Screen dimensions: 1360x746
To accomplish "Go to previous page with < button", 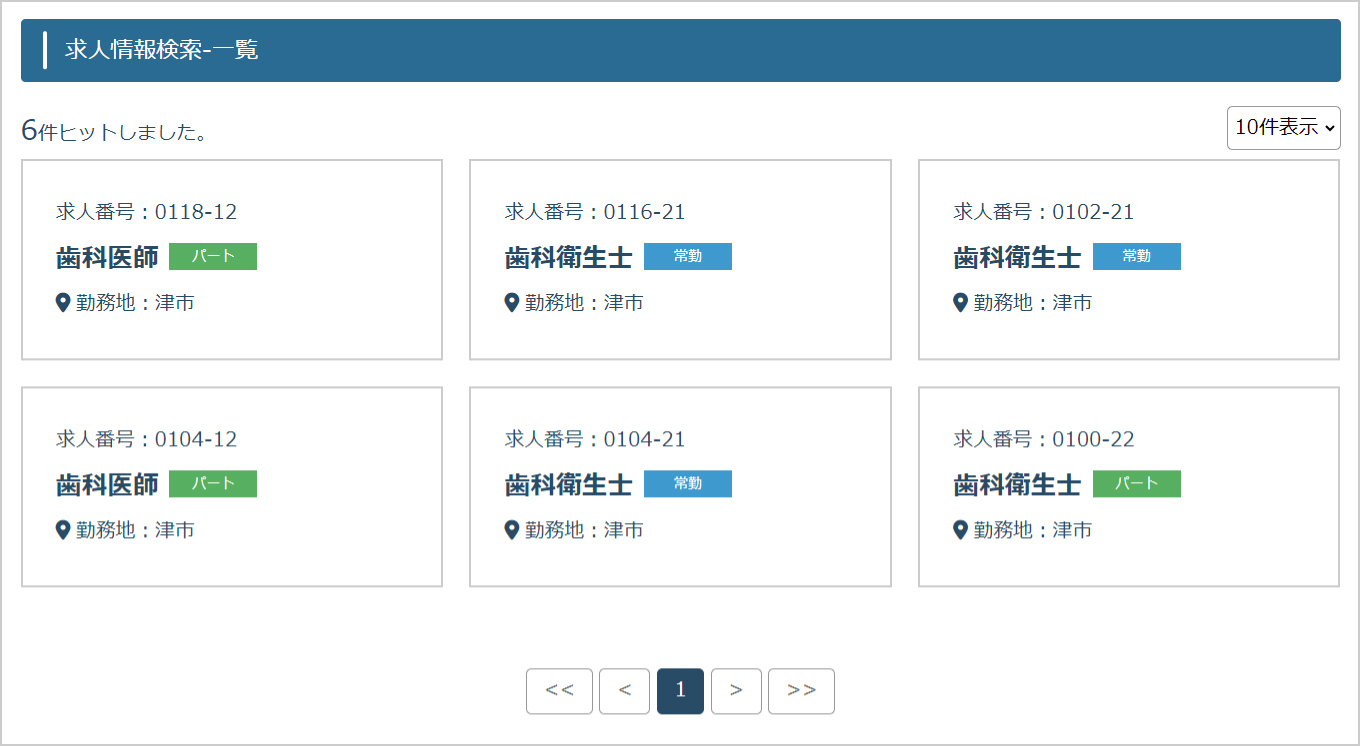I will 624,691.
